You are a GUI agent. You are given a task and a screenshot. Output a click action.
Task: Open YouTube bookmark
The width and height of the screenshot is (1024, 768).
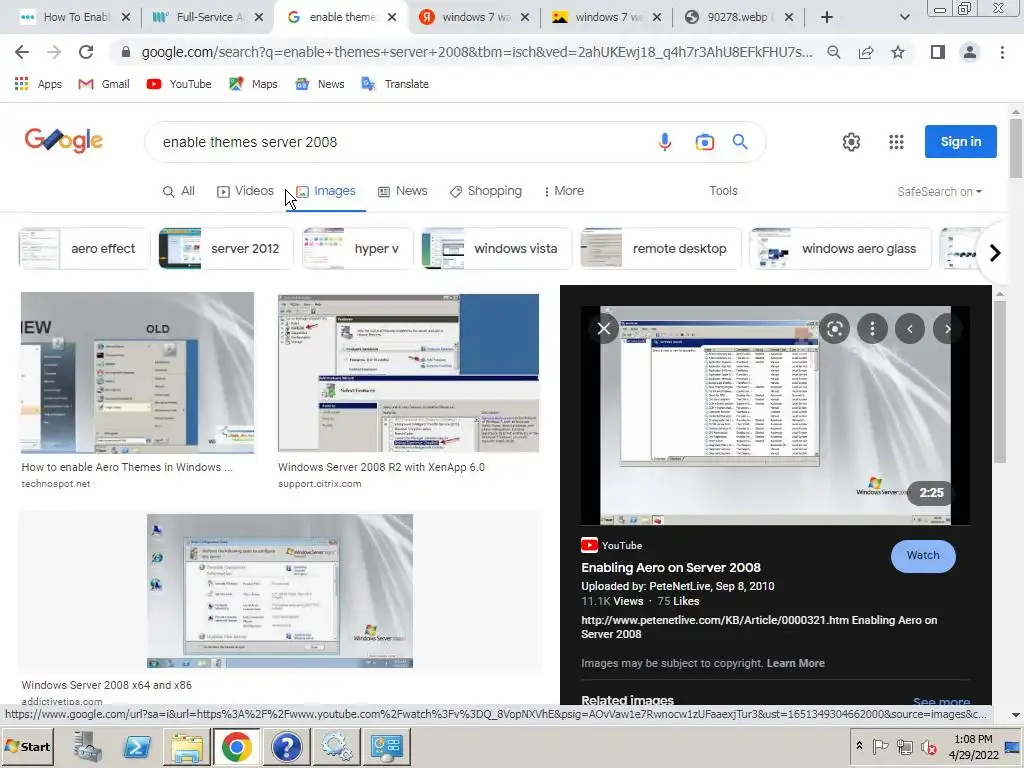[179, 84]
